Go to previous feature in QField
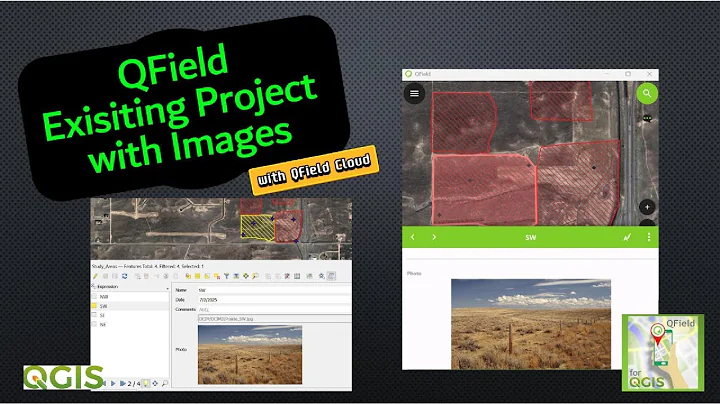 coord(412,237)
